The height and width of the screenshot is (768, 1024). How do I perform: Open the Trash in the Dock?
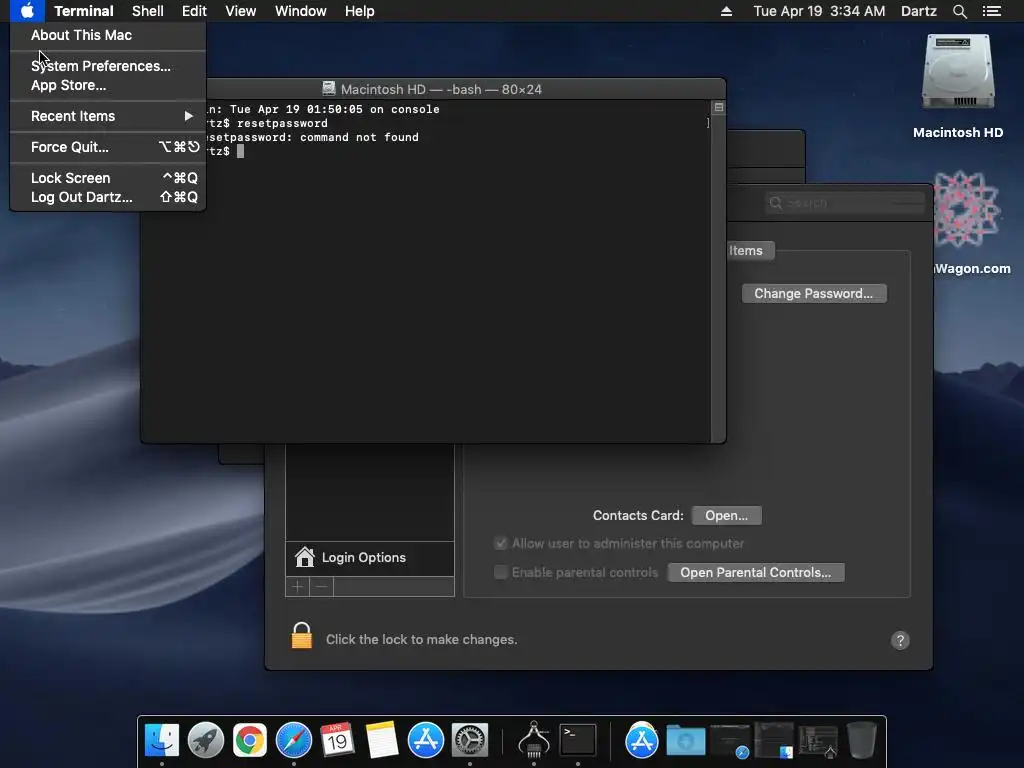861,741
